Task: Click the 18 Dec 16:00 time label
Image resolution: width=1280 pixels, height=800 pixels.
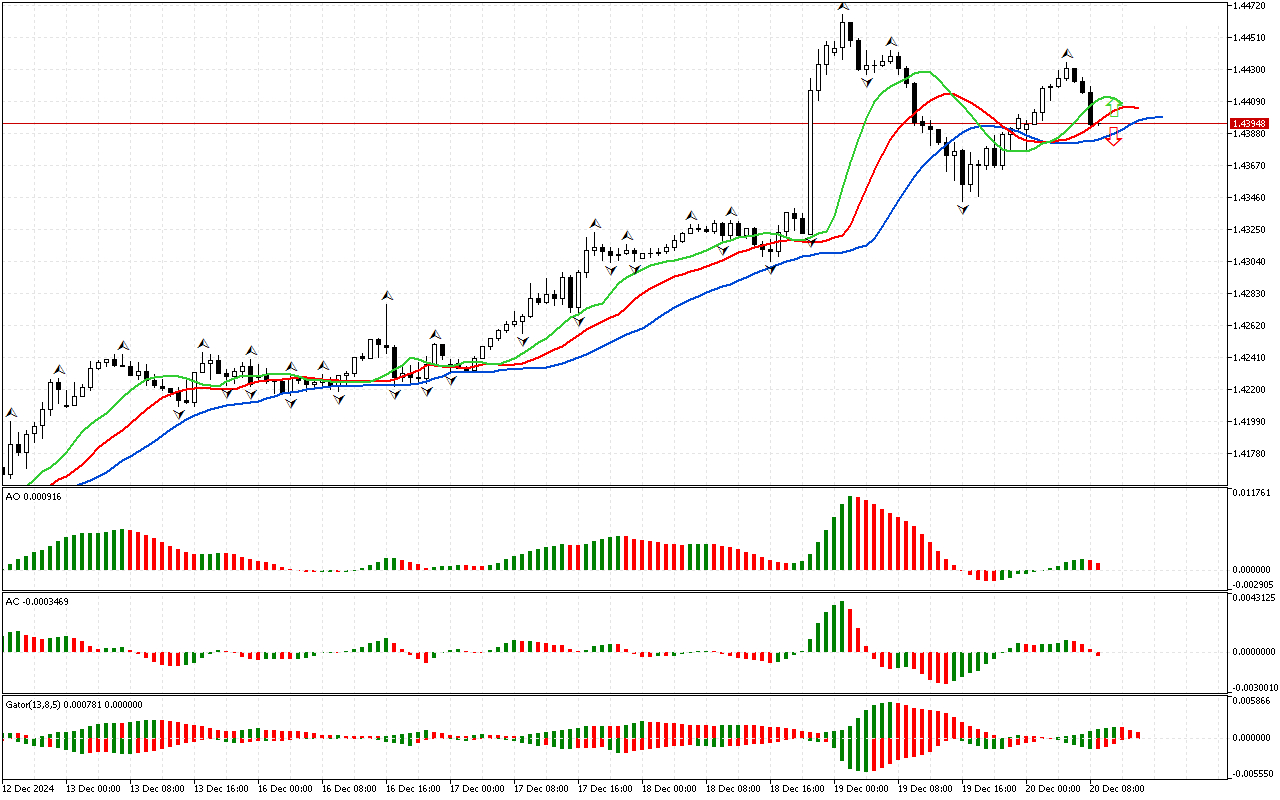Action: (x=797, y=788)
